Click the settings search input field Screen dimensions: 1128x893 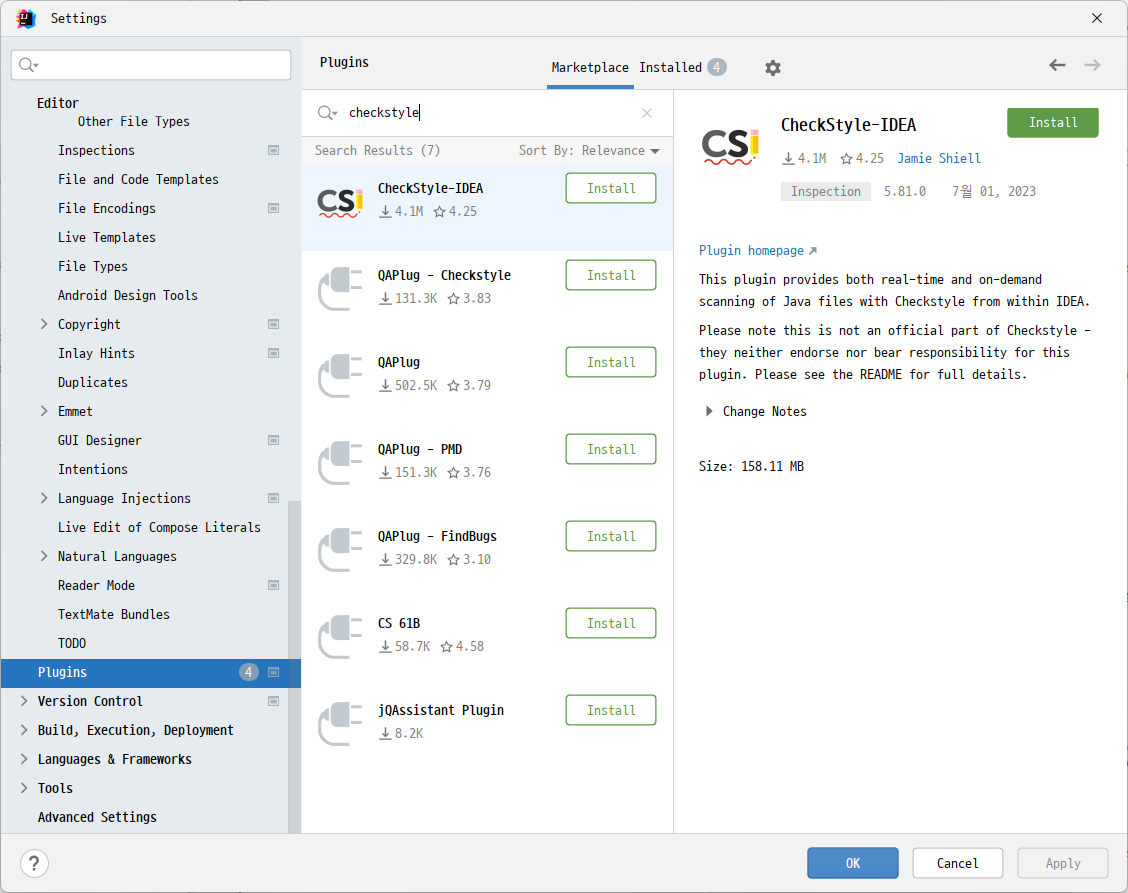[x=151, y=65]
